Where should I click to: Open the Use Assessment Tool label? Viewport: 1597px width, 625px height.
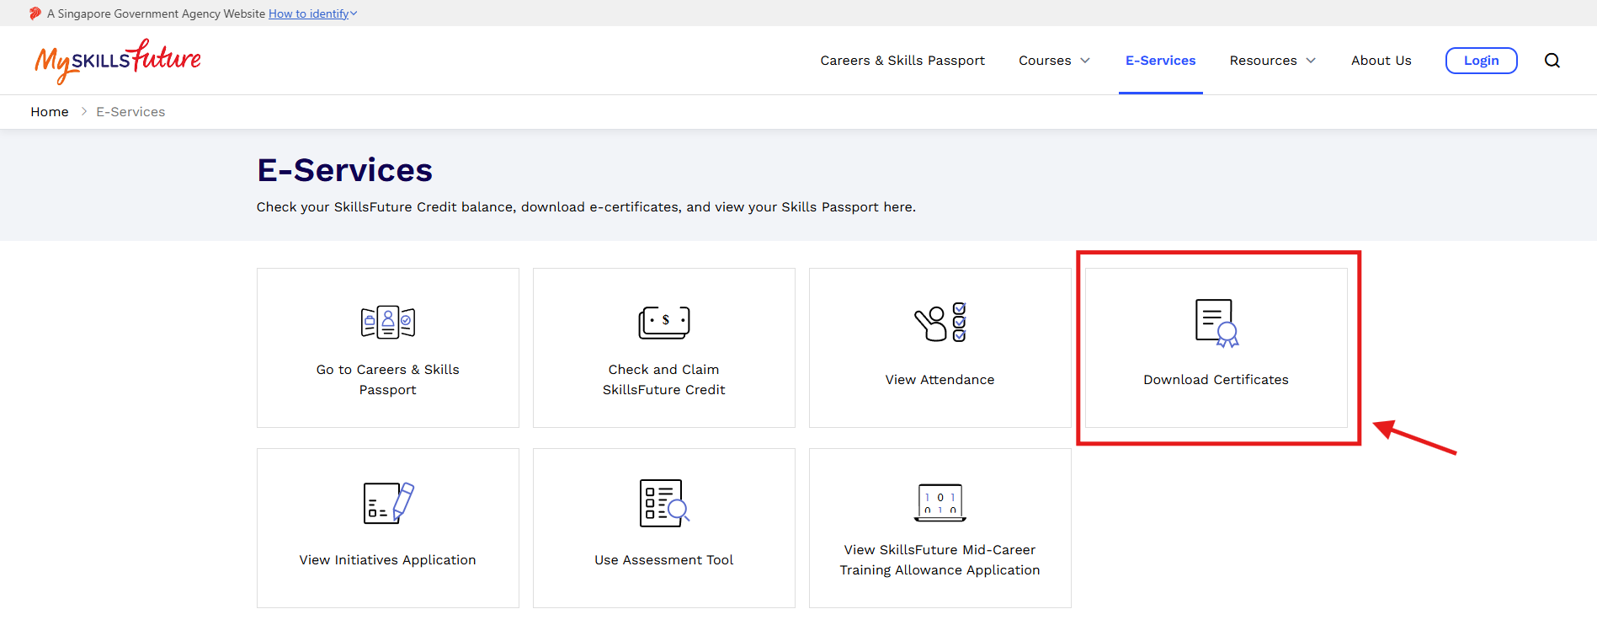664,560
